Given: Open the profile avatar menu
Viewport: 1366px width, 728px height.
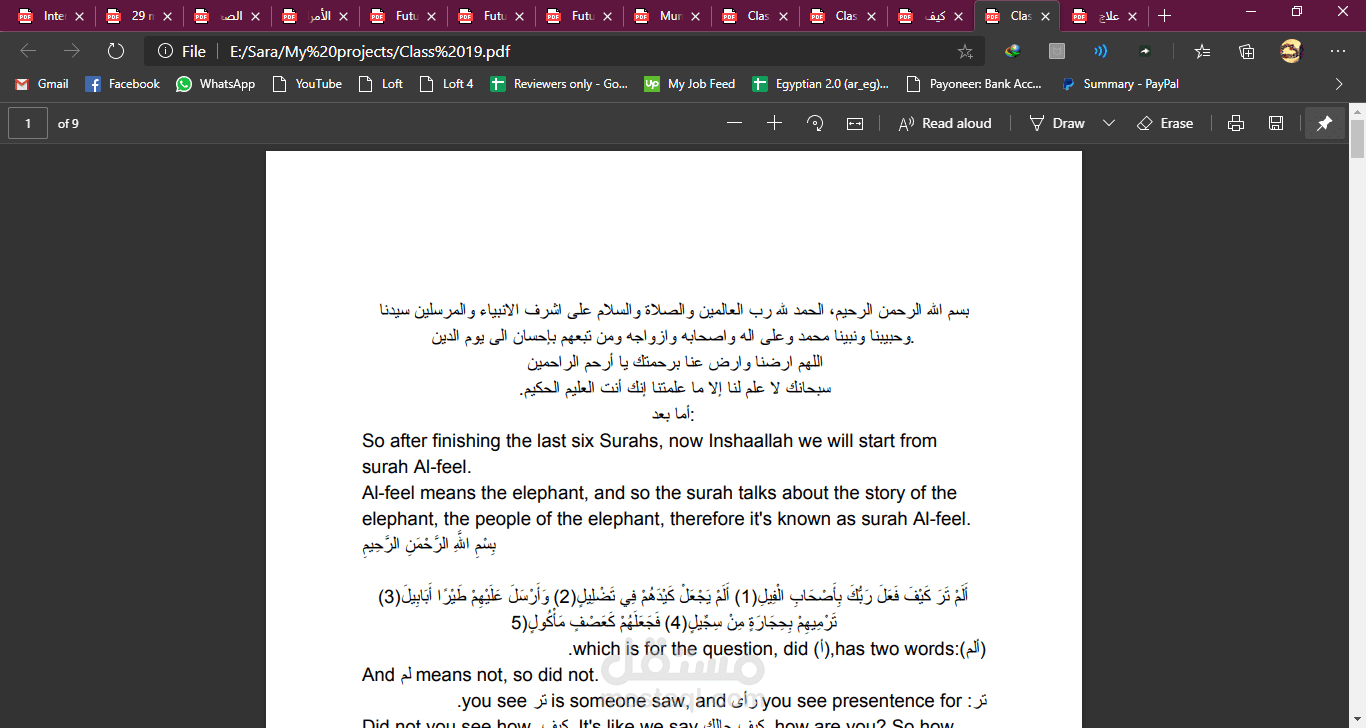Looking at the screenshot, I should [x=1292, y=51].
